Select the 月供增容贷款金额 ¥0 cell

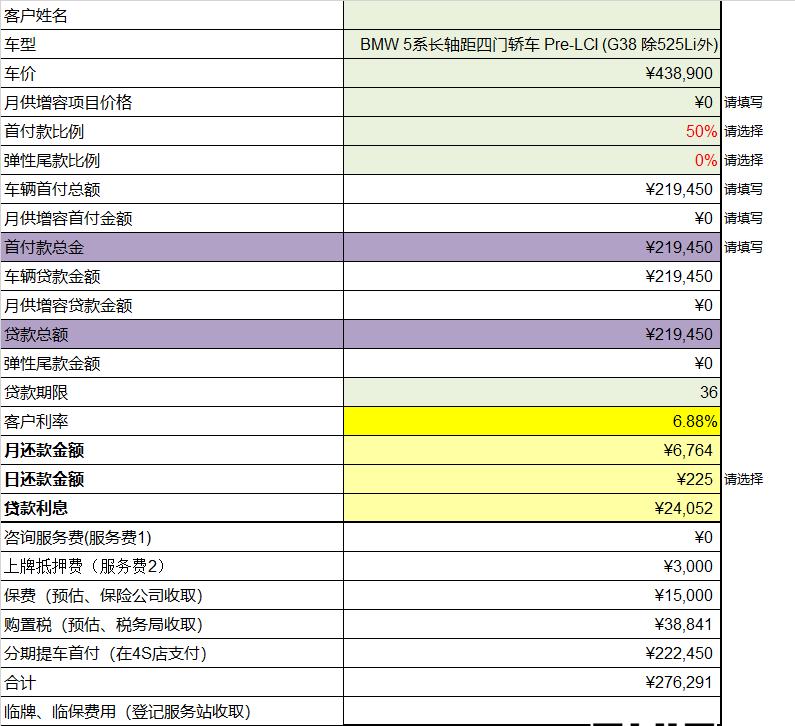[x=532, y=305]
